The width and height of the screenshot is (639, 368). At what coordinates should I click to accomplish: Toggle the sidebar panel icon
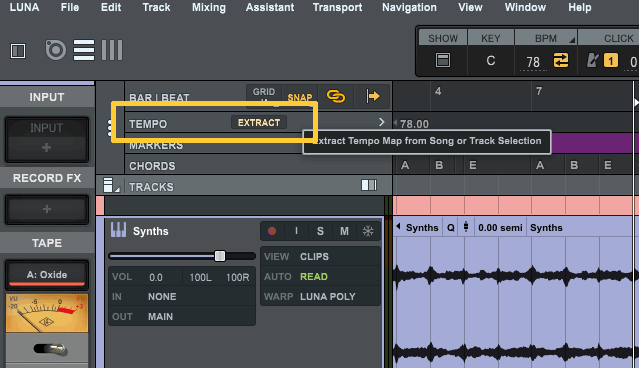(x=18, y=51)
